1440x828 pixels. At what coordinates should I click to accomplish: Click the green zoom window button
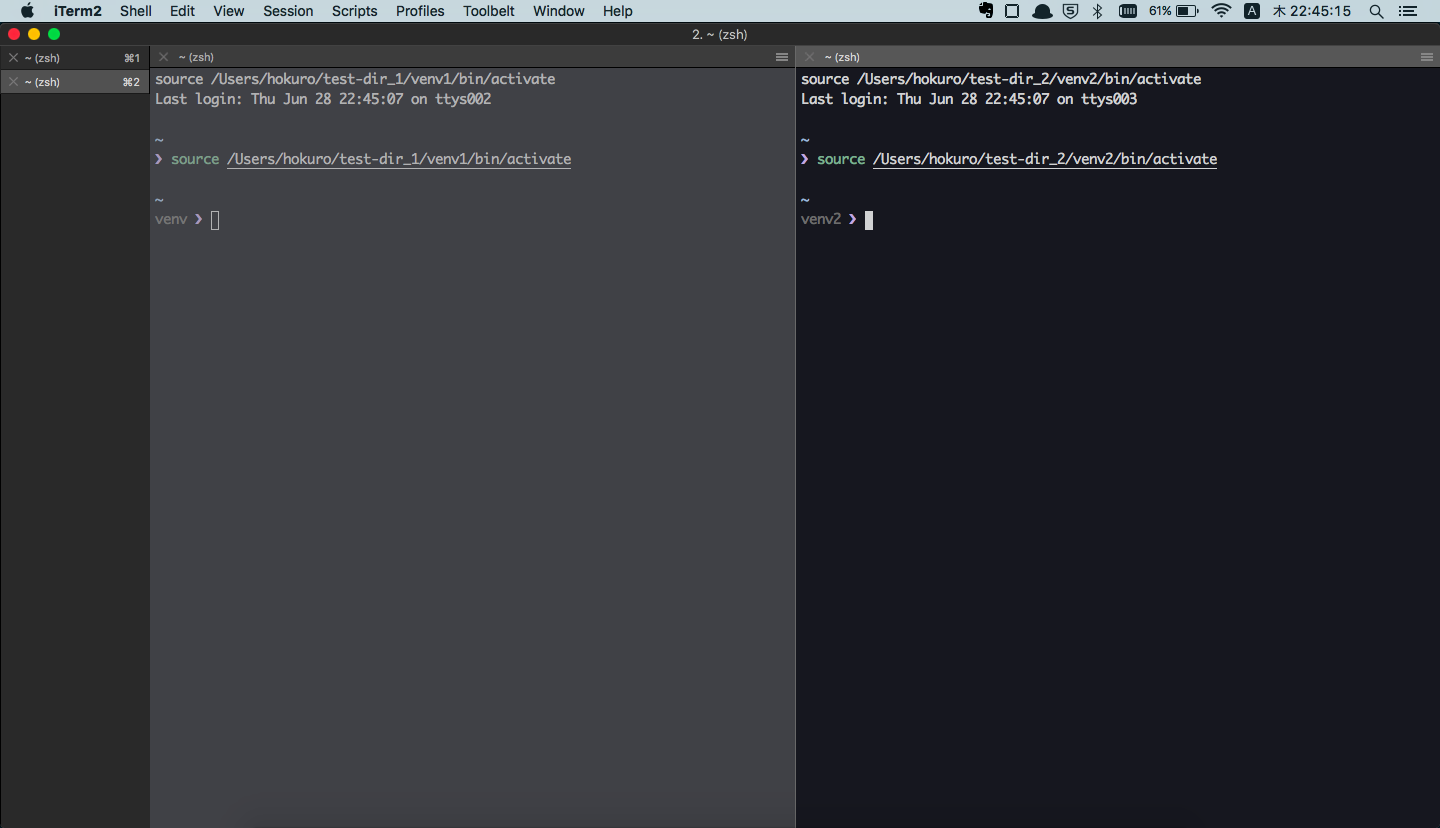click(x=54, y=34)
